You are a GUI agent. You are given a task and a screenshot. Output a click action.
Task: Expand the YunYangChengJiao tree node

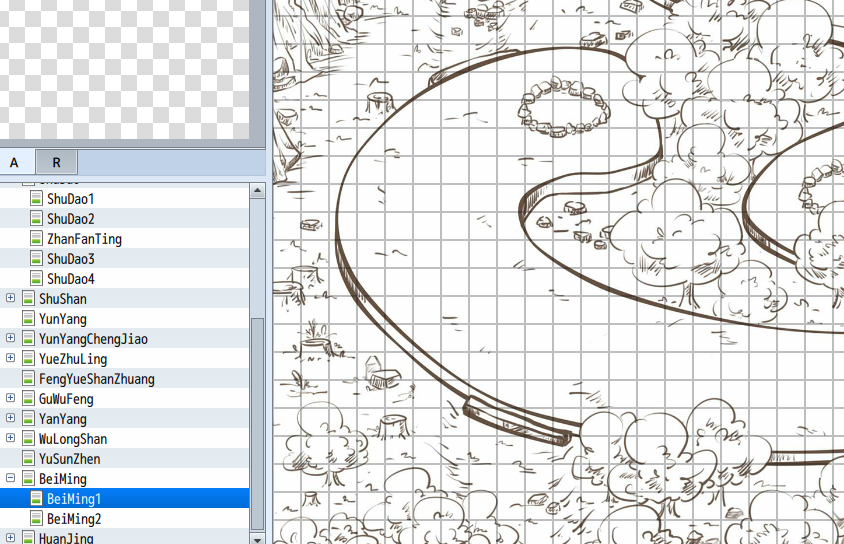[10, 337]
